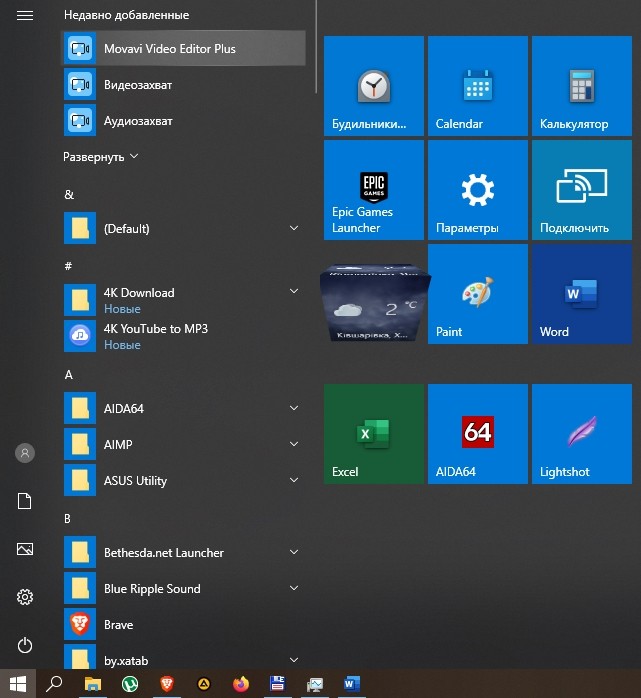Open Firefox from the taskbar
Image resolution: width=641 pixels, height=698 pixels.
241,683
